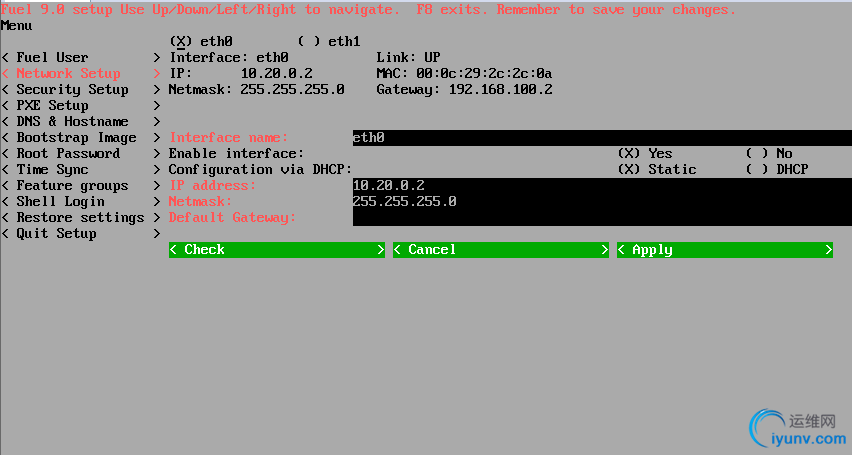This screenshot has width=852, height=455.
Task: Open Root Password menu entry
Action: (82, 153)
